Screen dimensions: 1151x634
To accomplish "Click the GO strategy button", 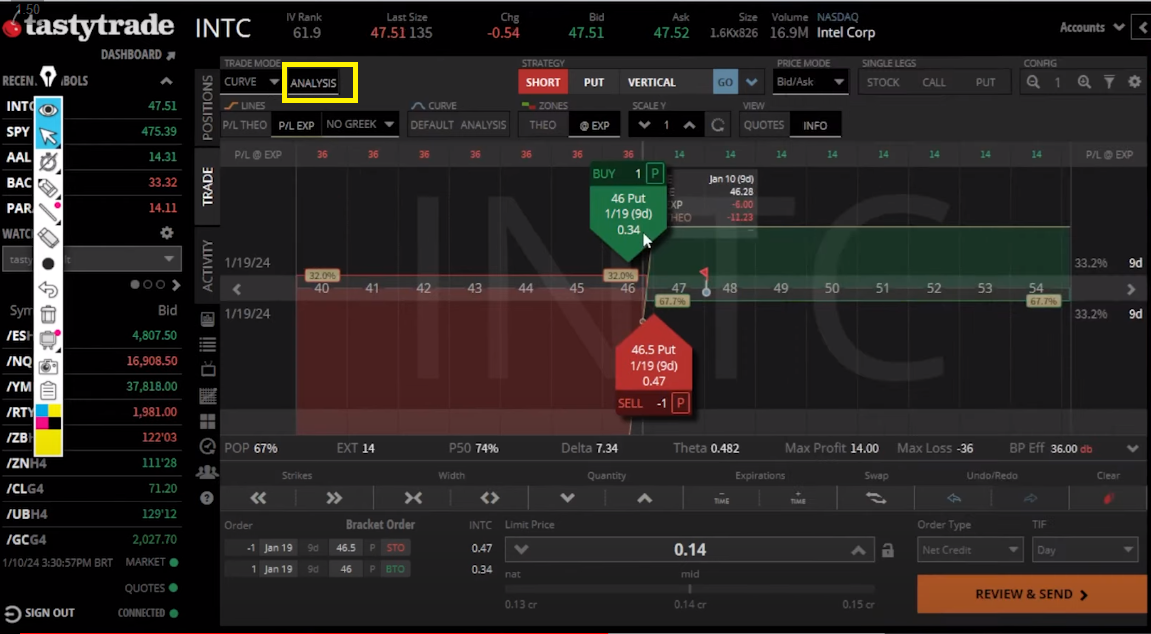I will coord(725,82).
